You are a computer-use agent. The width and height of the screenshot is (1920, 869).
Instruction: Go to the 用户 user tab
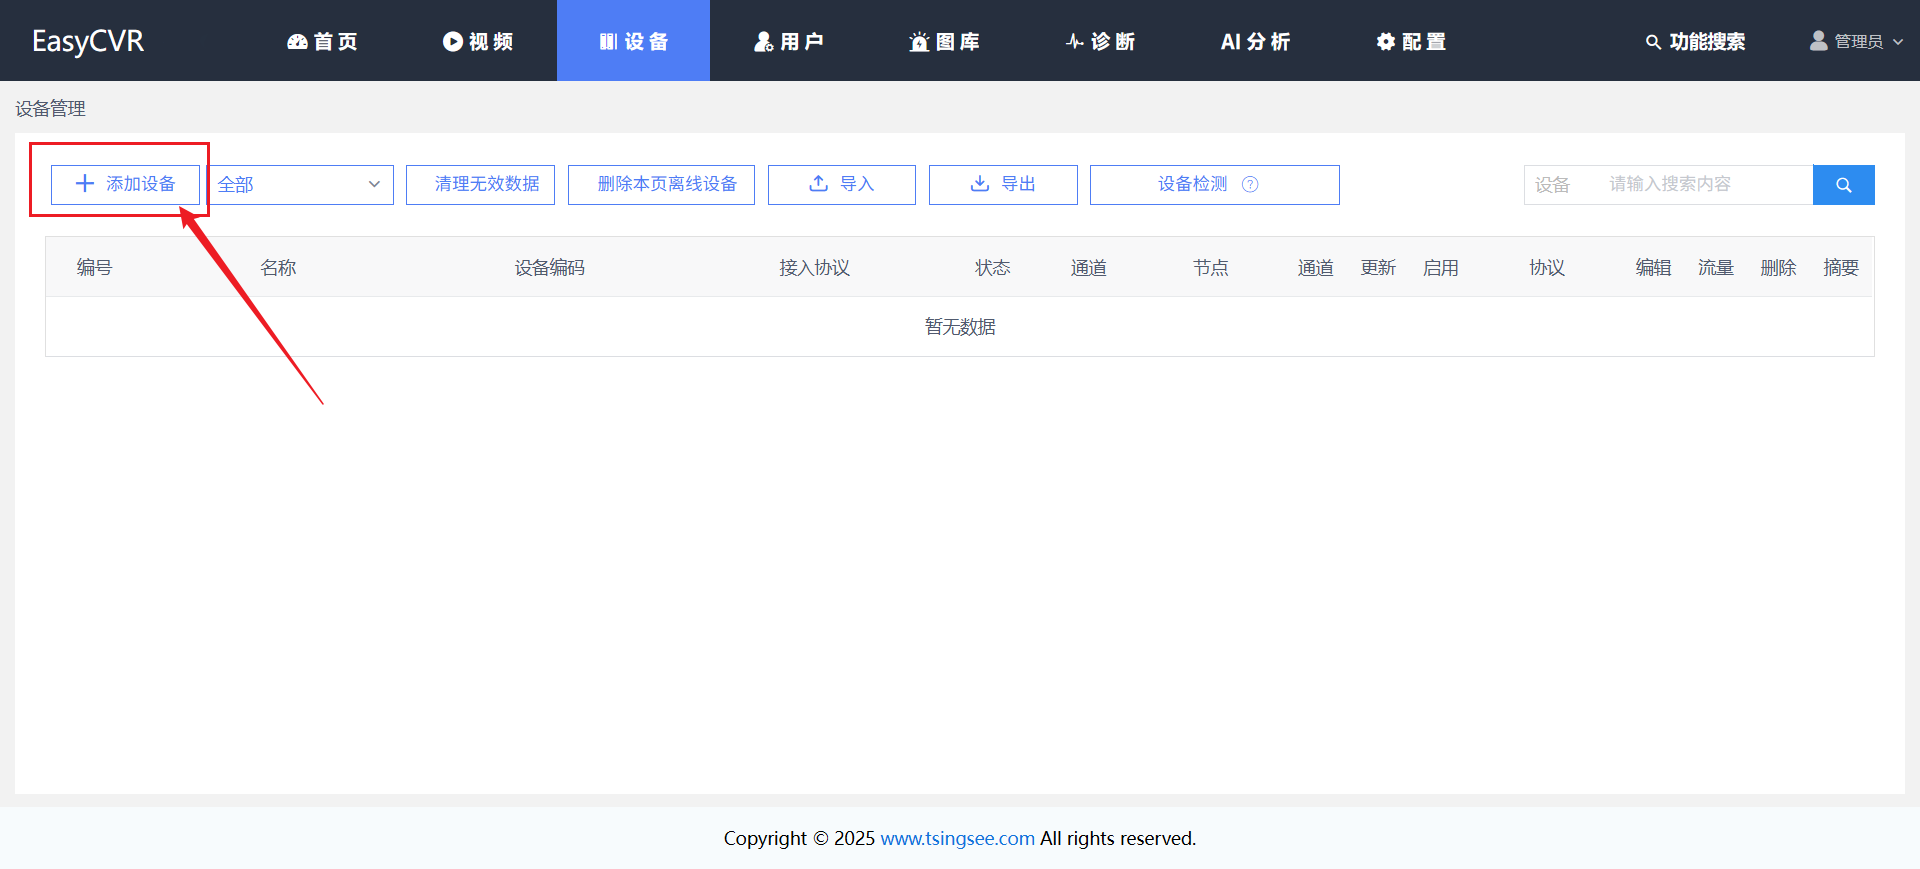pos(788,41)
